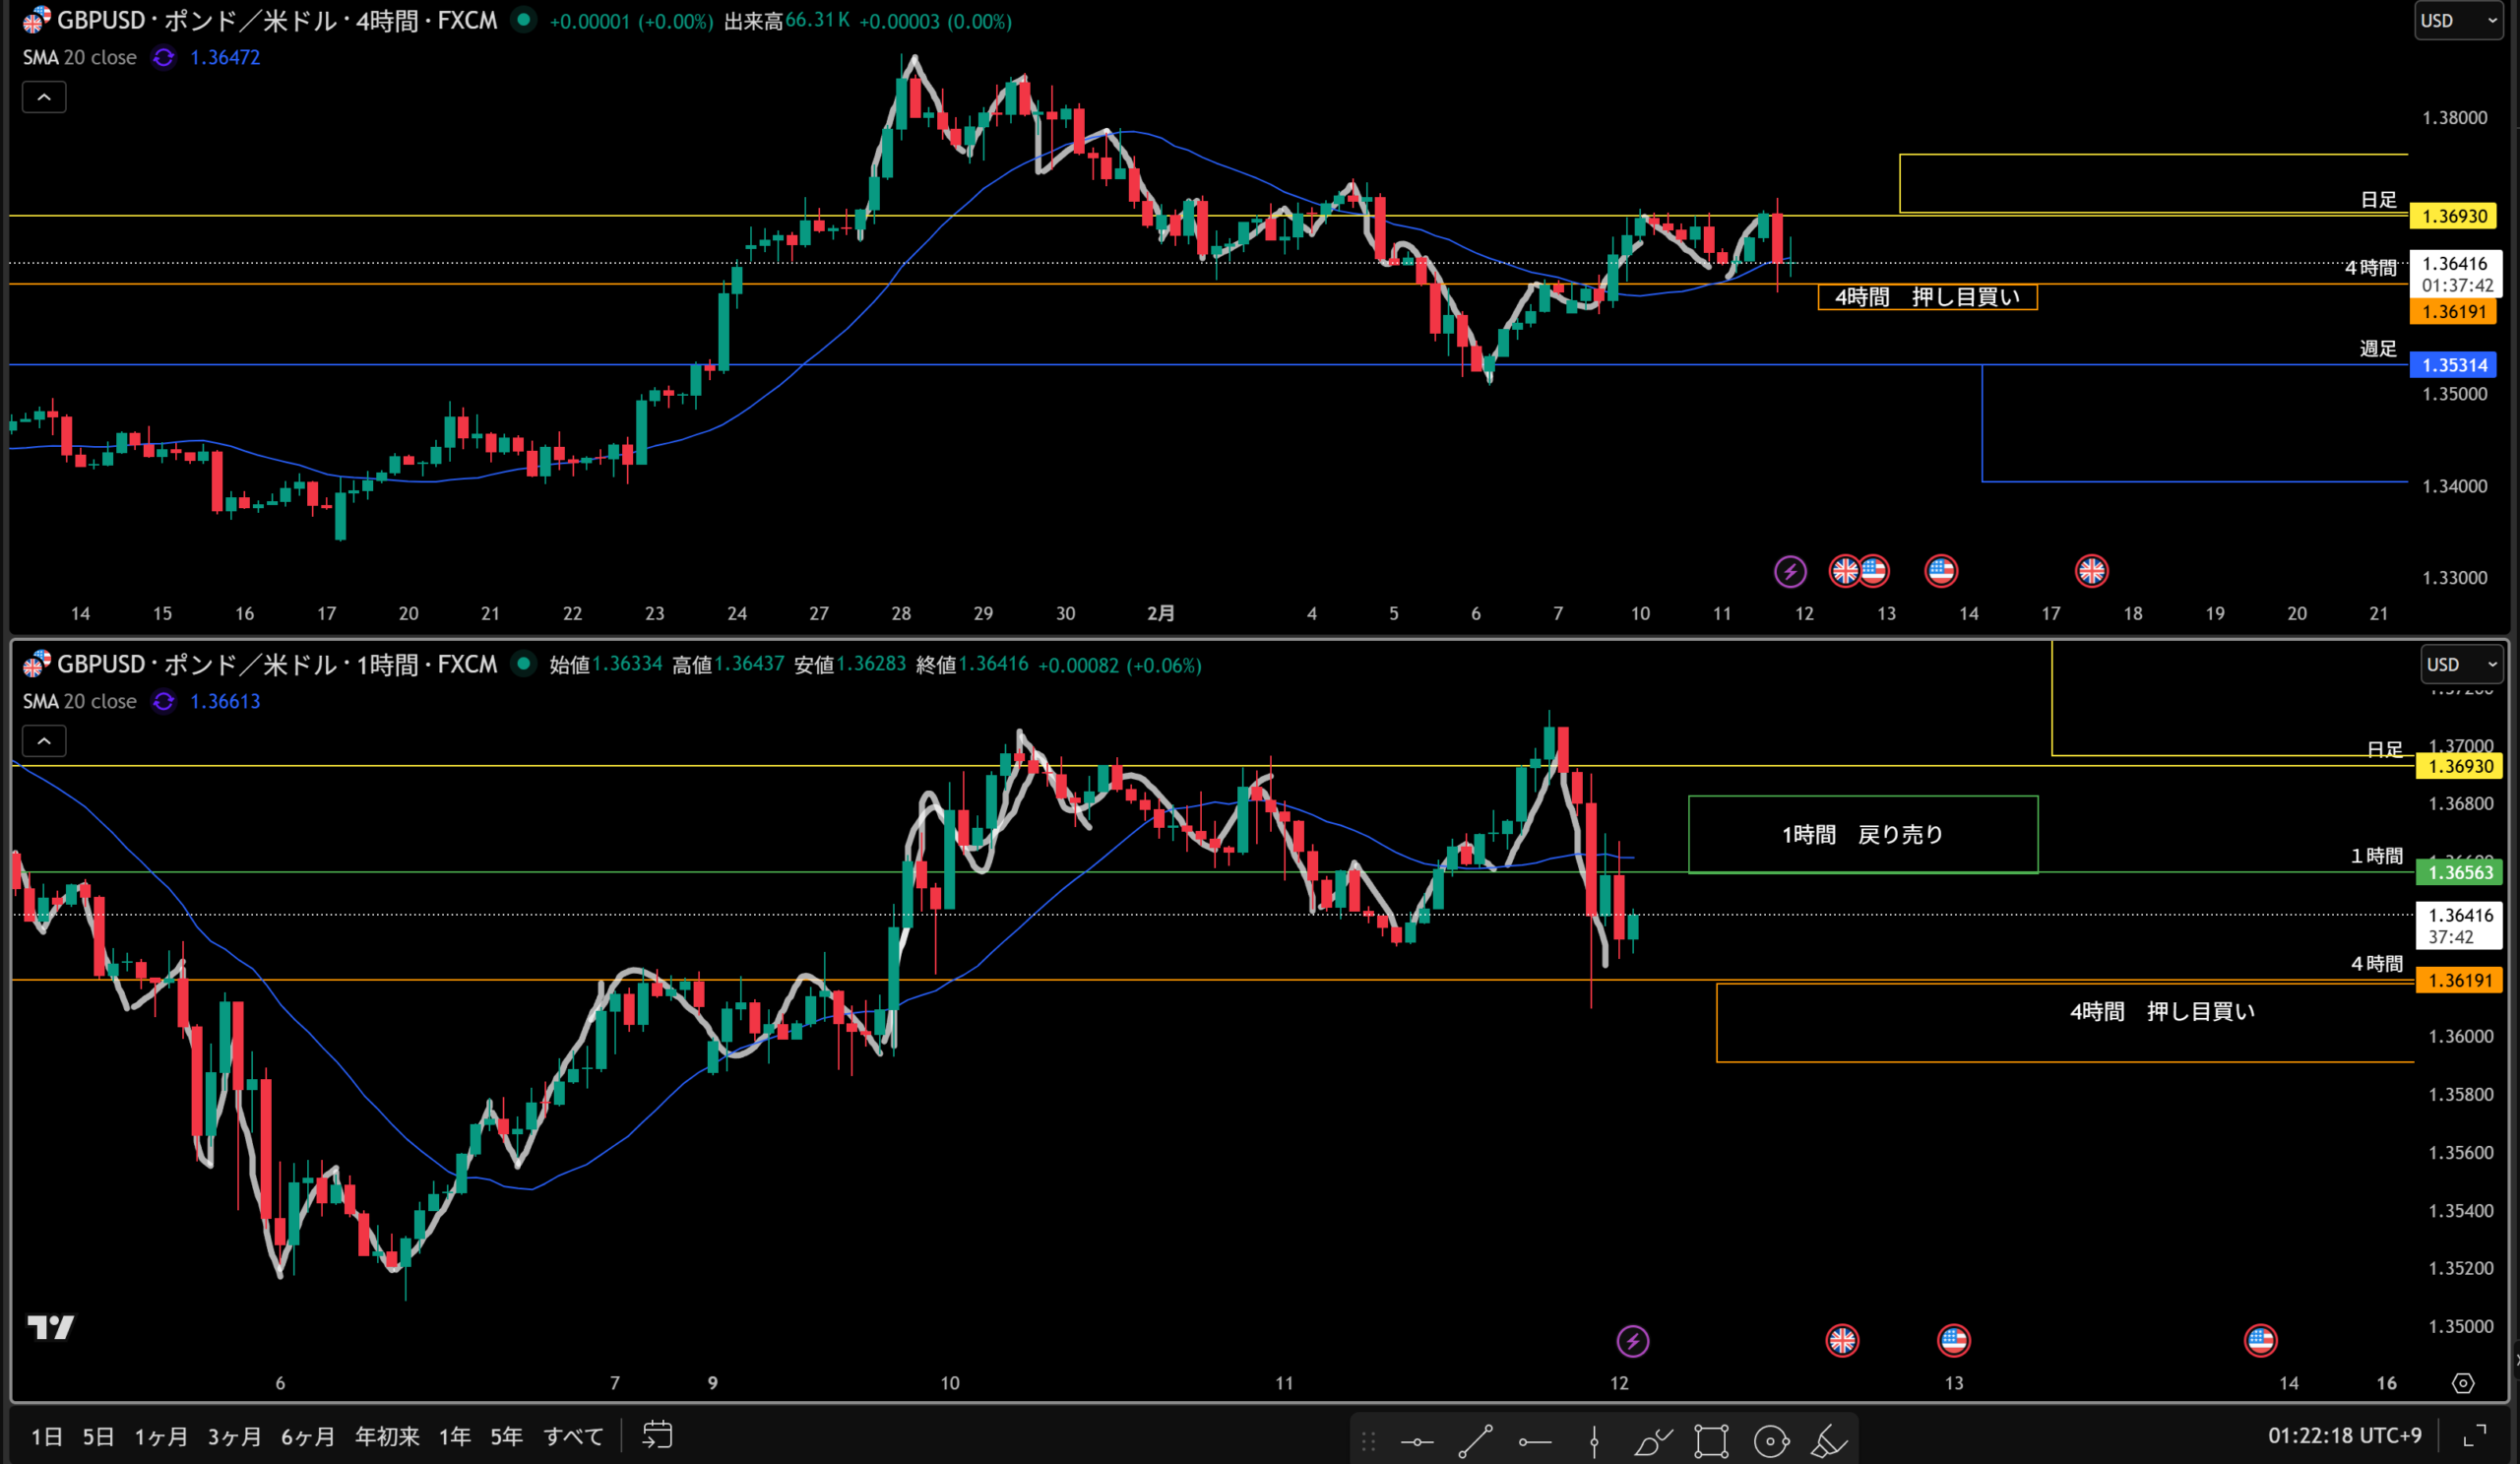Open the go-to-date calendar icon
Viewport: 2520px width, 1464px height.
coord(657,1435)
